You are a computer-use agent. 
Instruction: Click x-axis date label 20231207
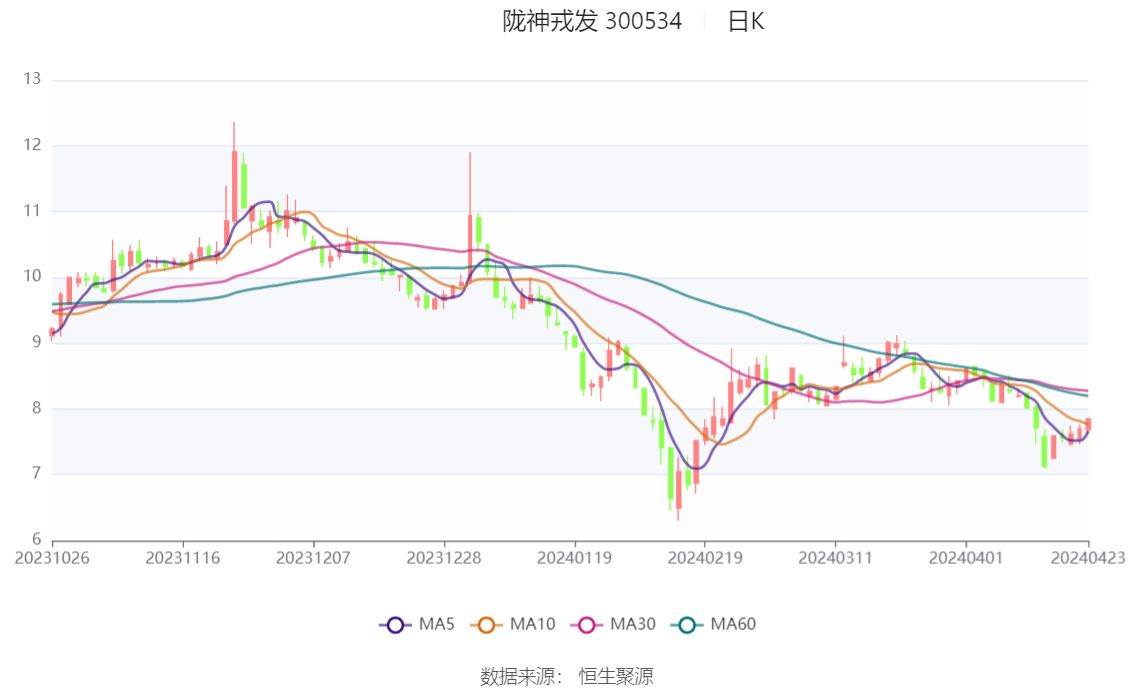[x=313, y=558]
